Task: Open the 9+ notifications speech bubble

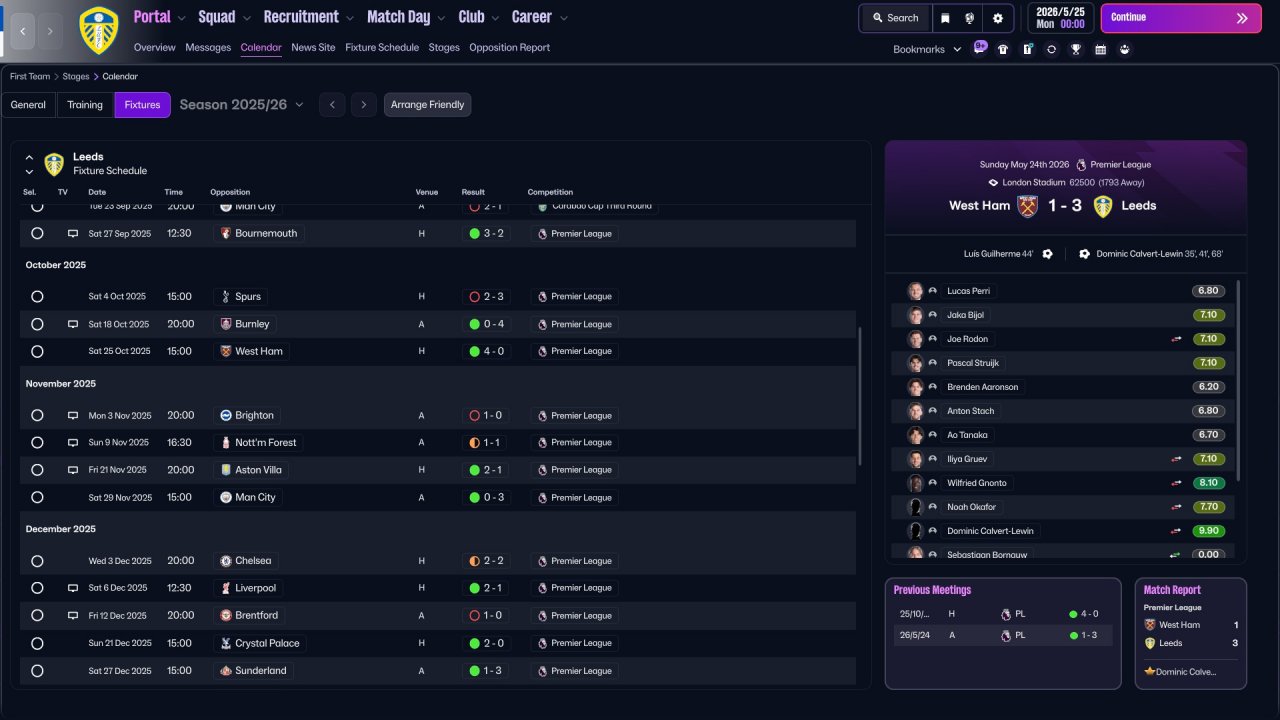Action: (980, 47)
